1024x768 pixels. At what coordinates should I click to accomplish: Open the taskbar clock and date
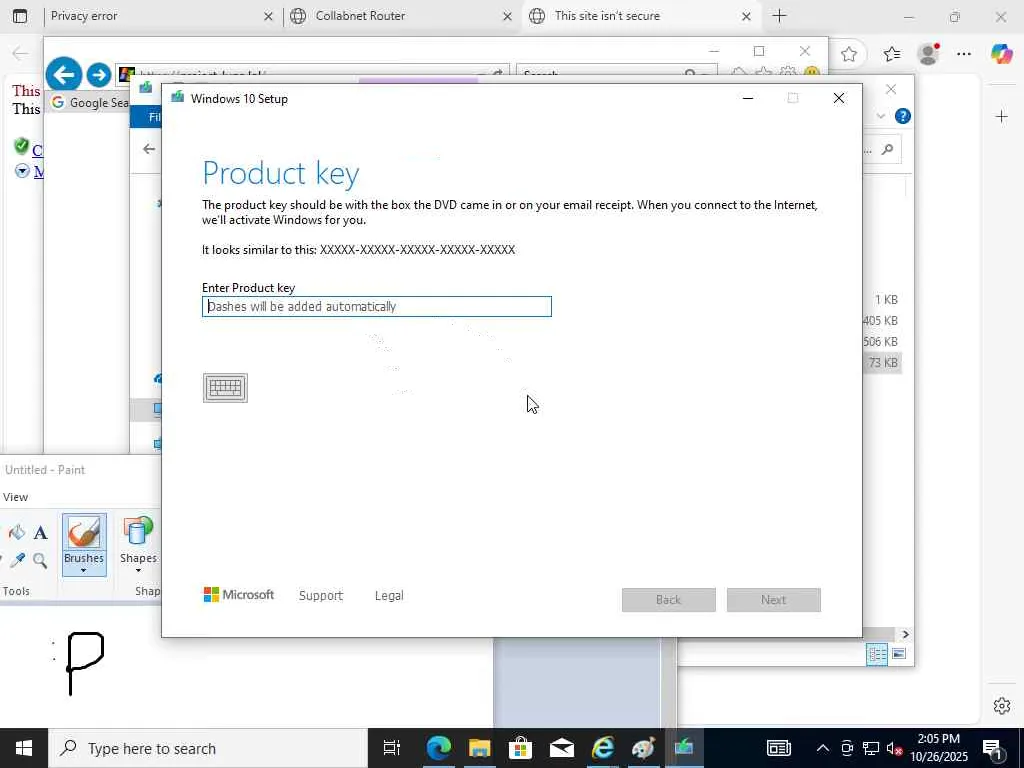[939, 748]
